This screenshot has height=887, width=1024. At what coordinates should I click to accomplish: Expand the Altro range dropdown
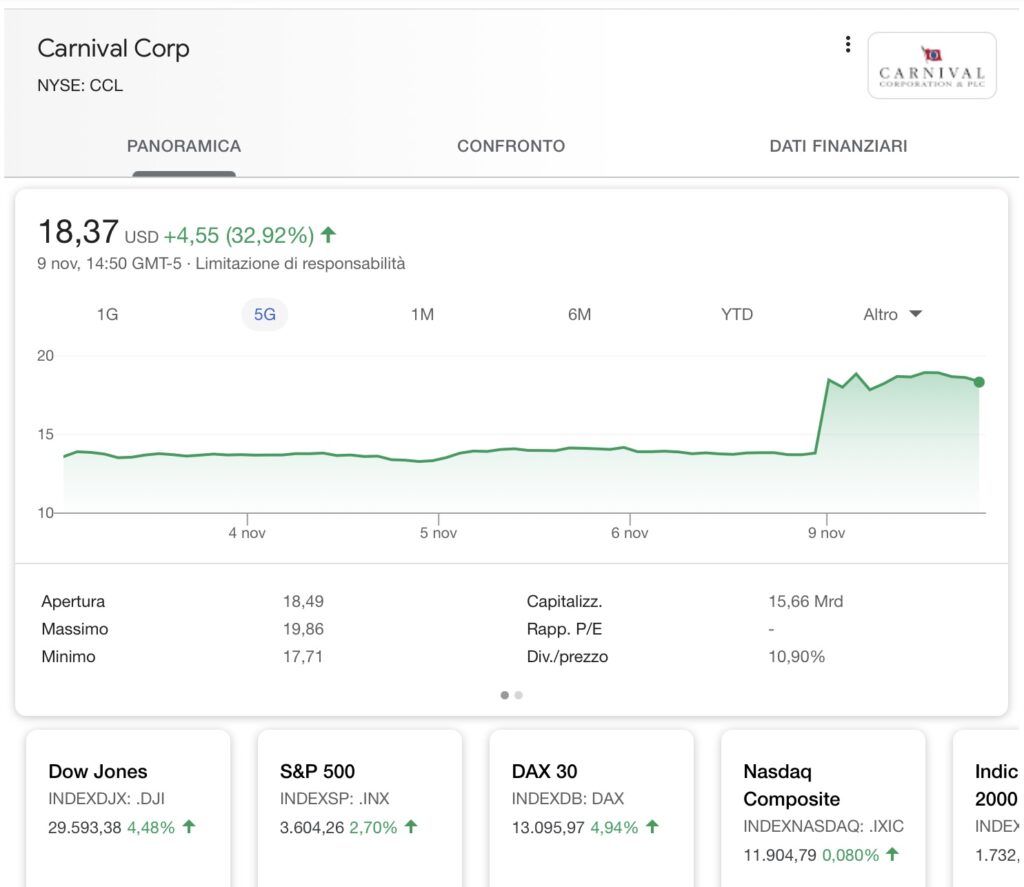click(892, 314)
